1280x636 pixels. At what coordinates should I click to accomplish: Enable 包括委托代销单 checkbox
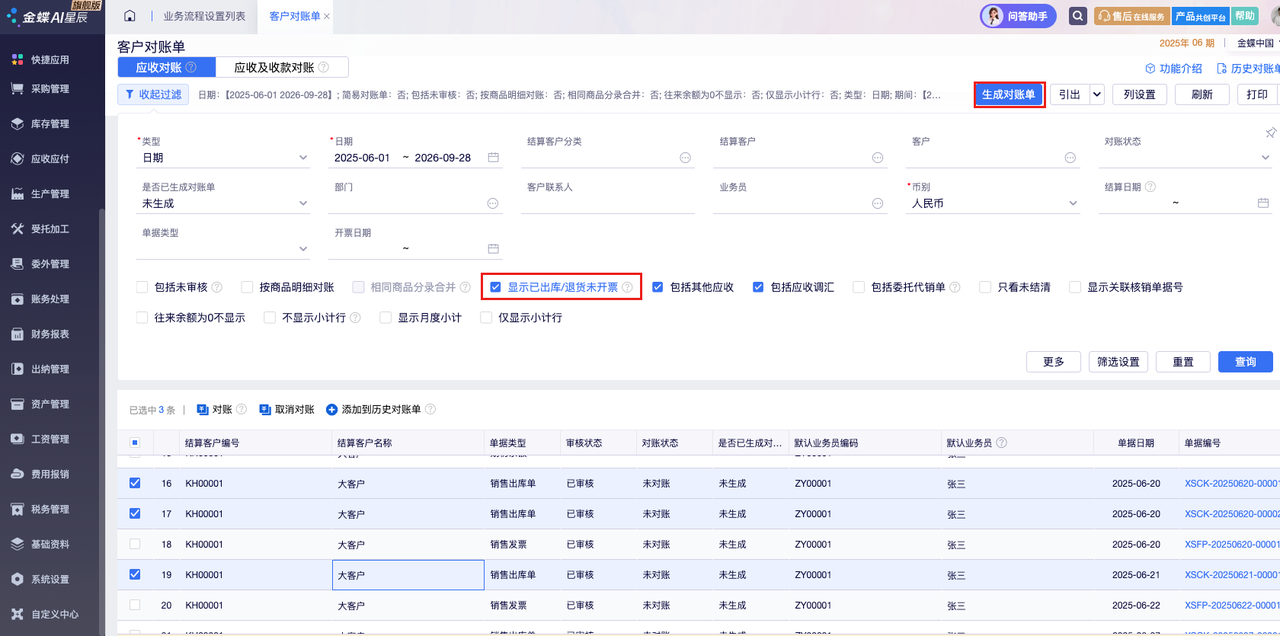859,287
